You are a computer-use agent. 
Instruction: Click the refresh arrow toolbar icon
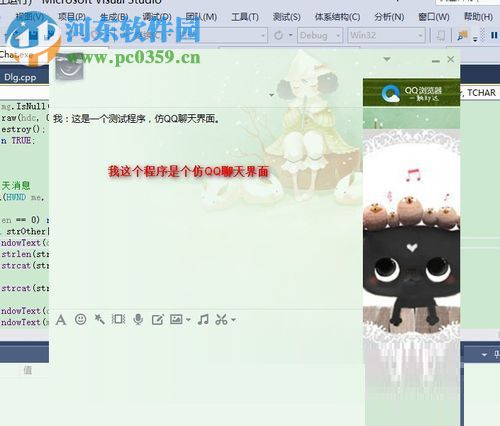tap(278, 35)
